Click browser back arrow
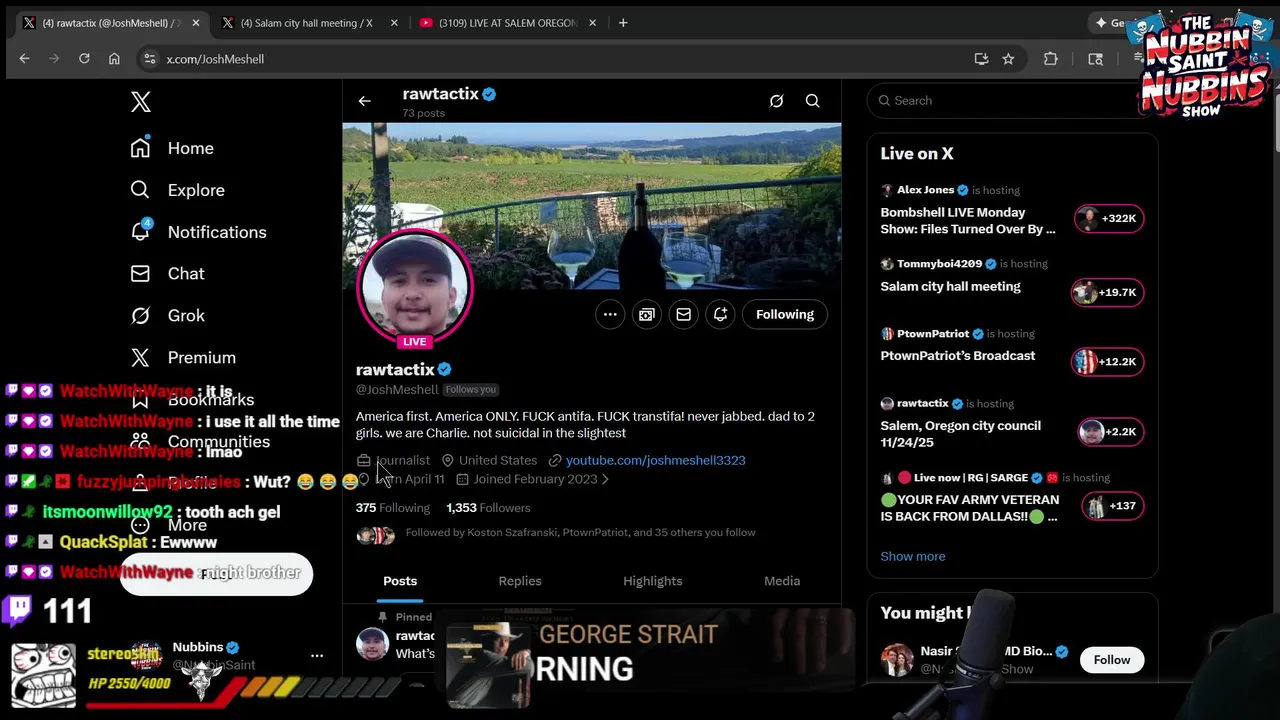Image resolution: width=1280 pixels, height=720 pixels. 25,59
